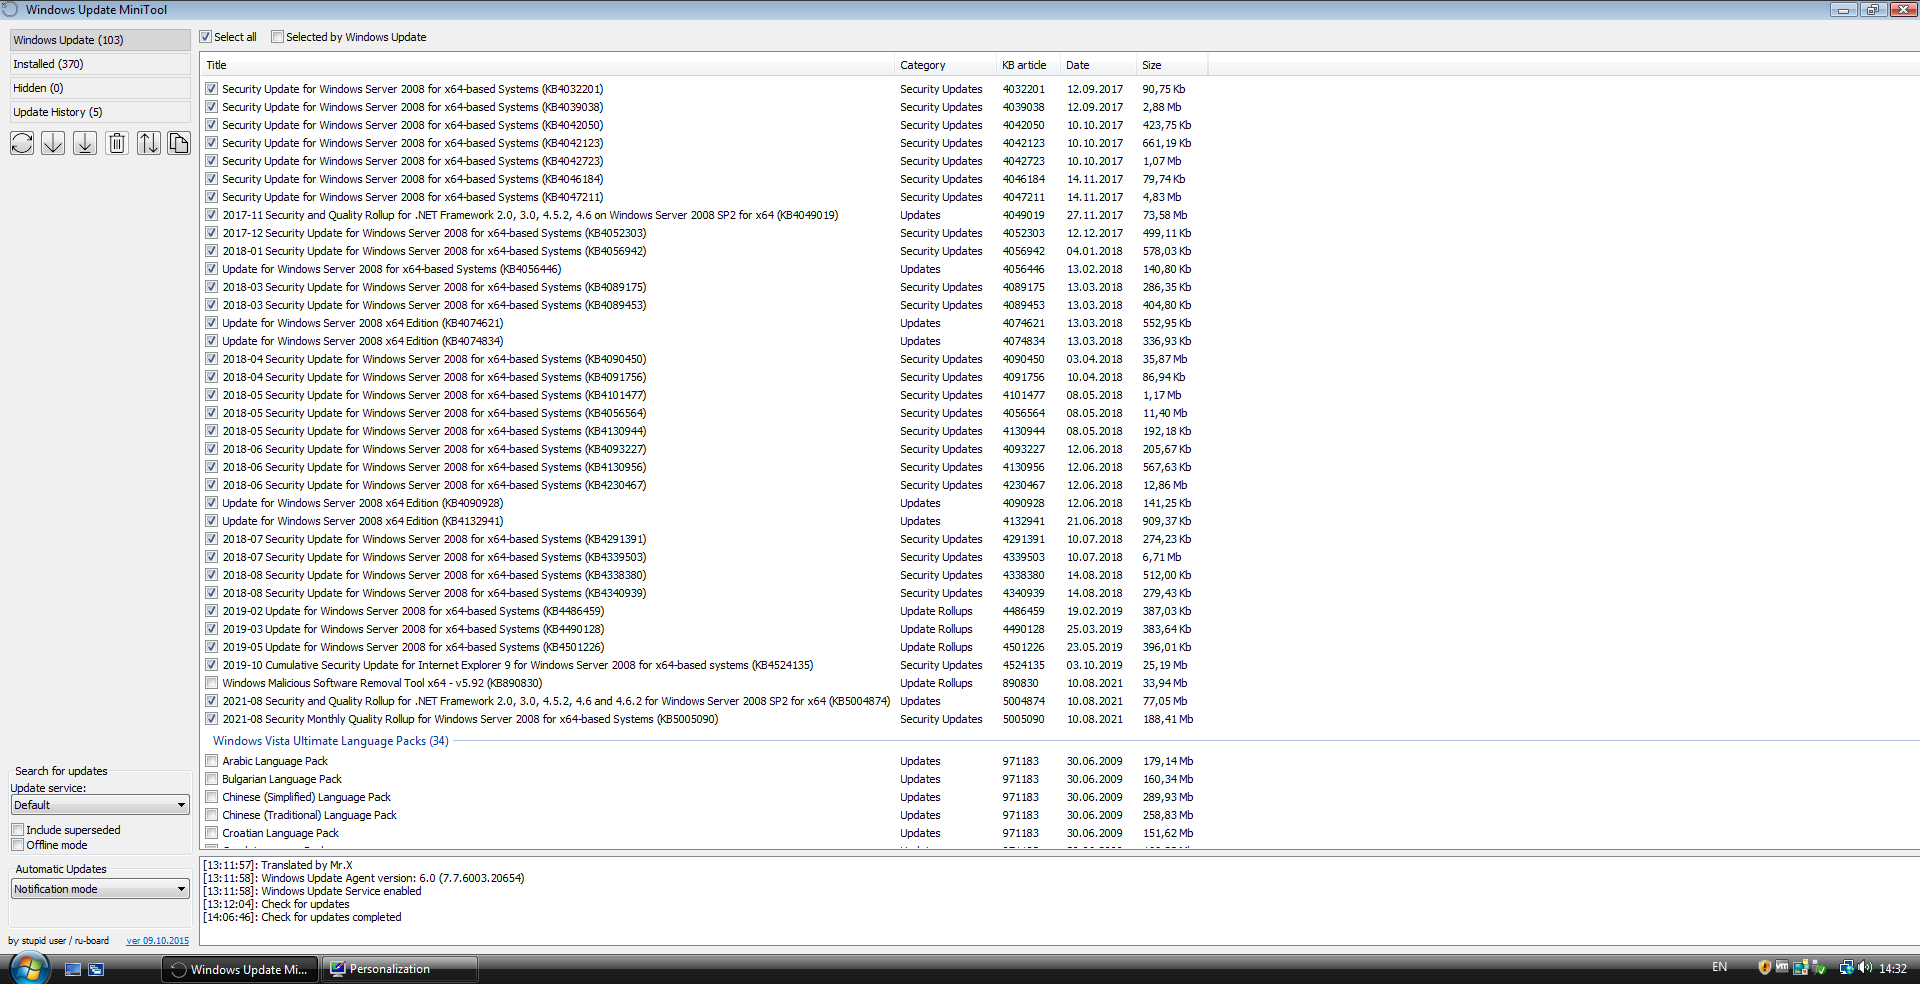Screen dimensions: 1920x984
Task: Click the EN language indicator
Action: (x=1720, y=967)
